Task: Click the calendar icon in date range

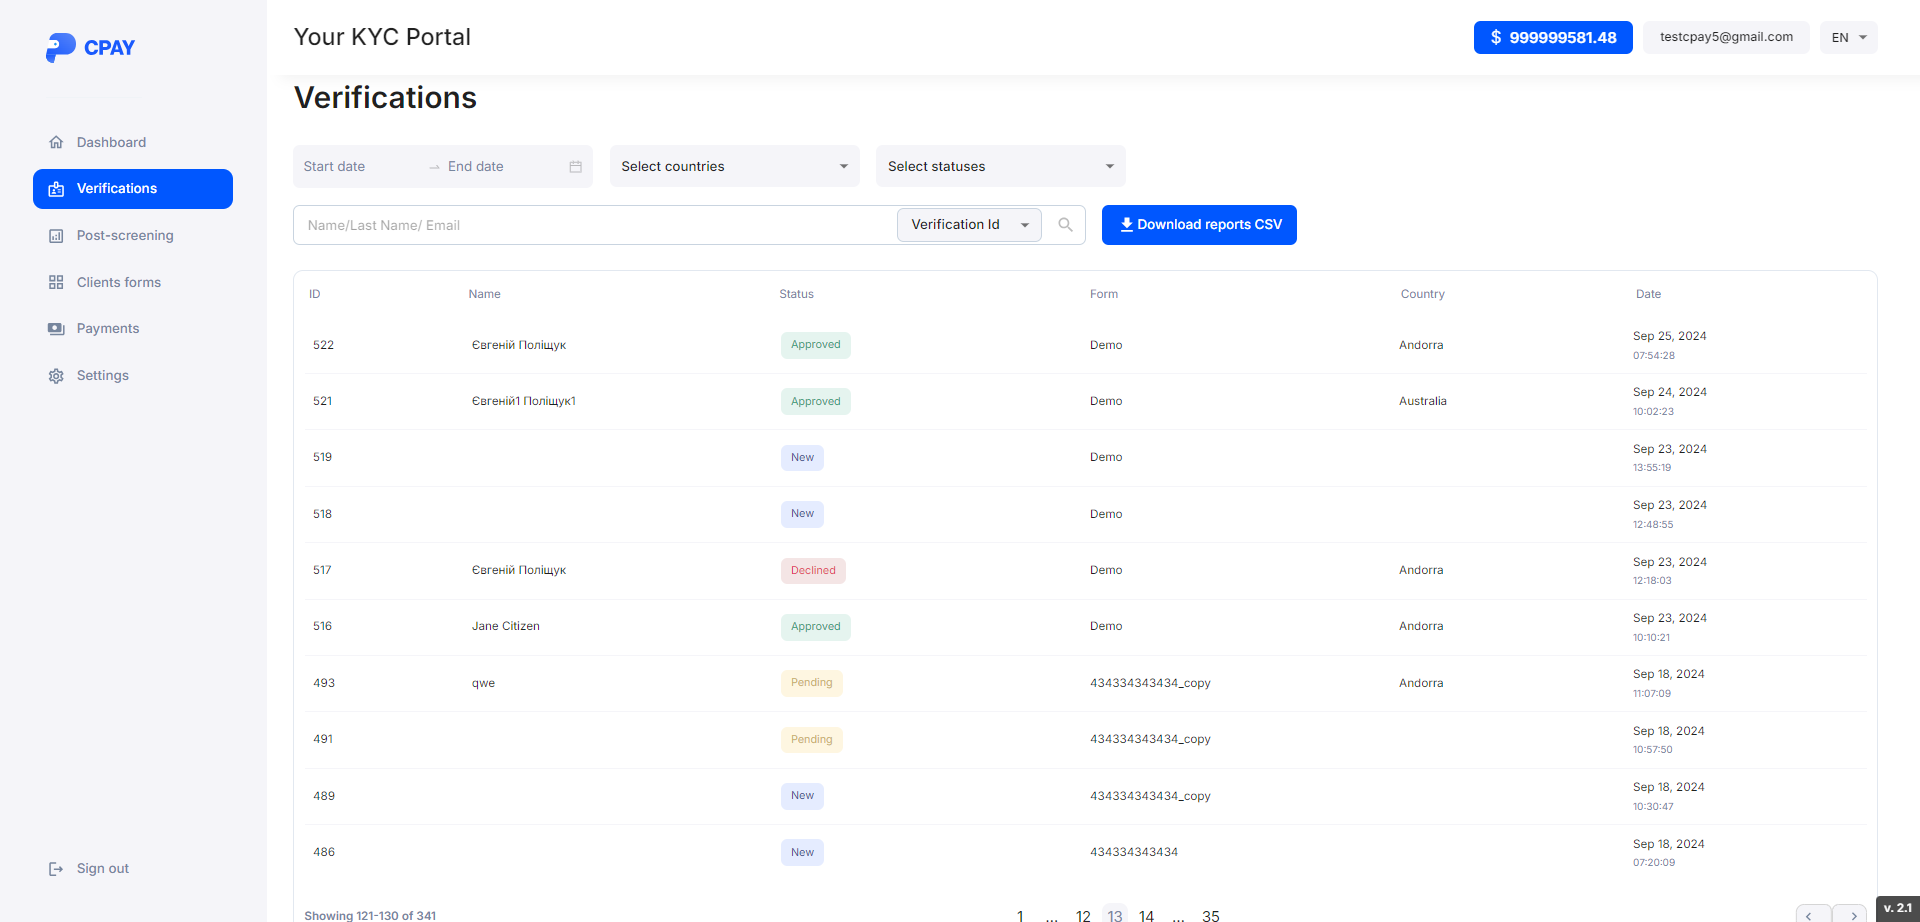Action: pos(575,167)
